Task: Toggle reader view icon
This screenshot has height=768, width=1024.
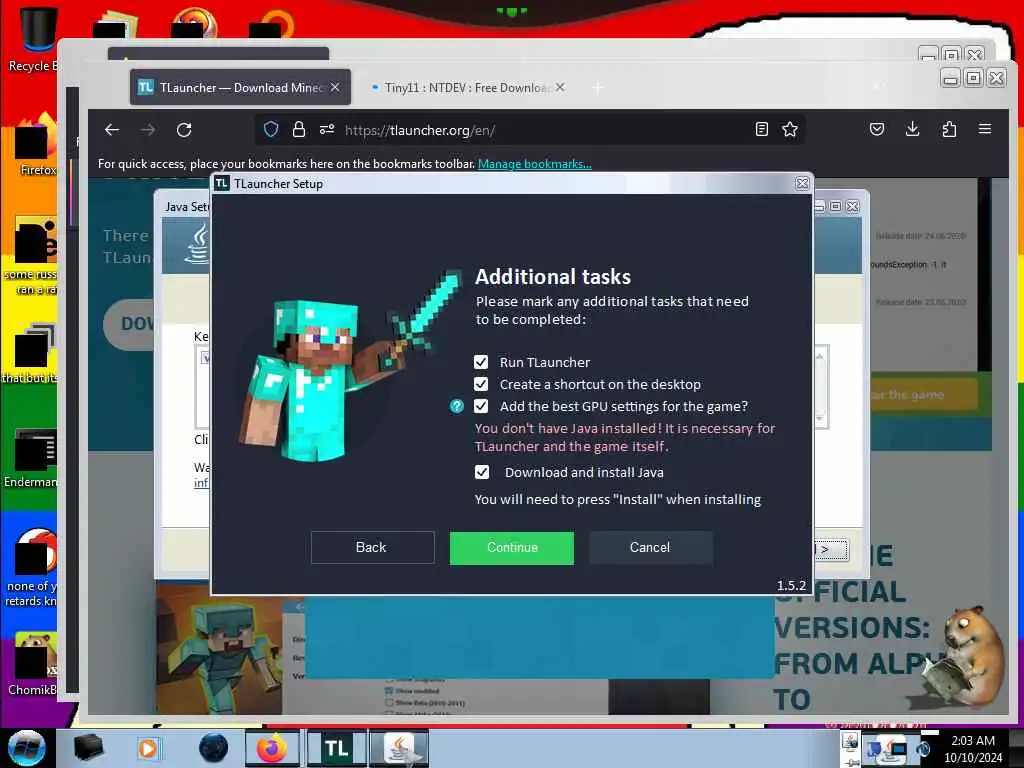Action: 761,129
